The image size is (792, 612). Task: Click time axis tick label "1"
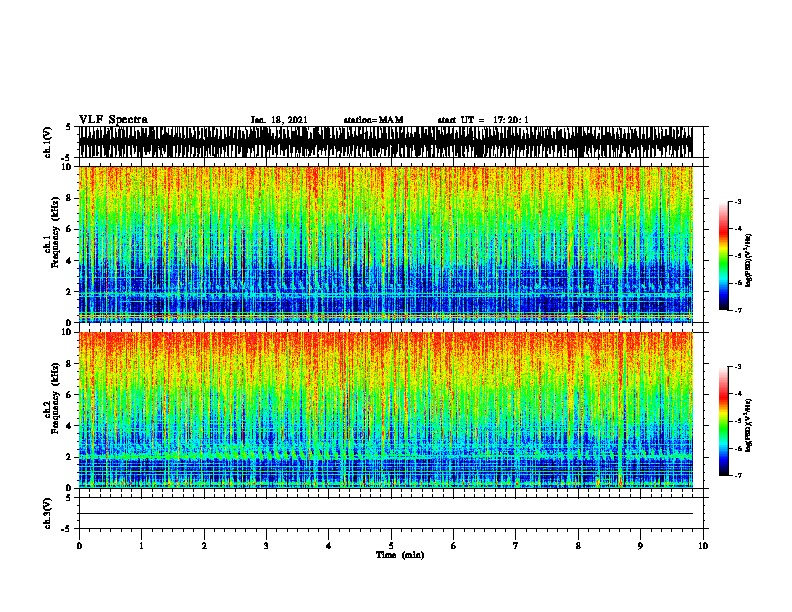click(141, 546)
